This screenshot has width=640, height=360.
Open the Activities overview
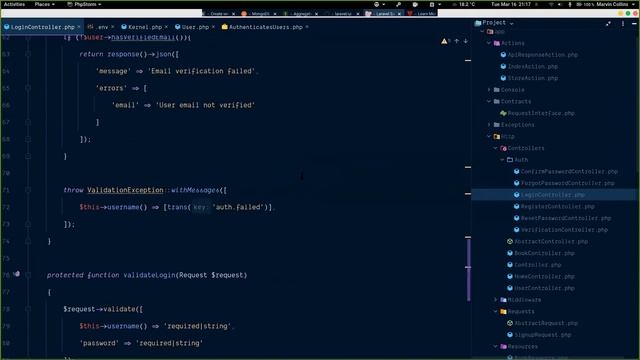point(14,4)
